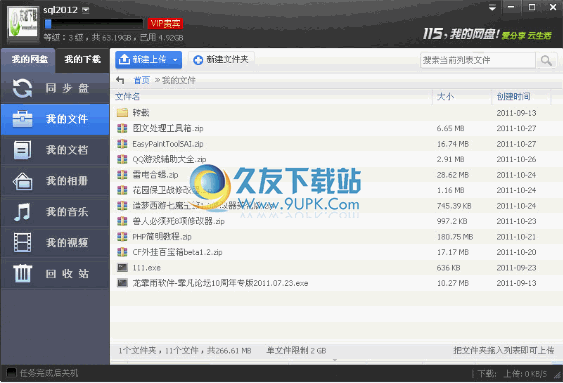Viewport: 563px width, 383px height.
Task: Select the 造梦西游七魔王 zip file row
Action: [336, 206]
